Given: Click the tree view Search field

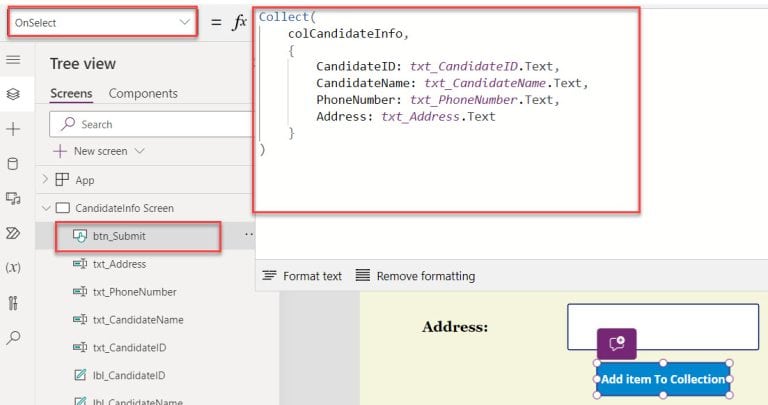Looking at the screenshot, I should (x=151, y=124).
